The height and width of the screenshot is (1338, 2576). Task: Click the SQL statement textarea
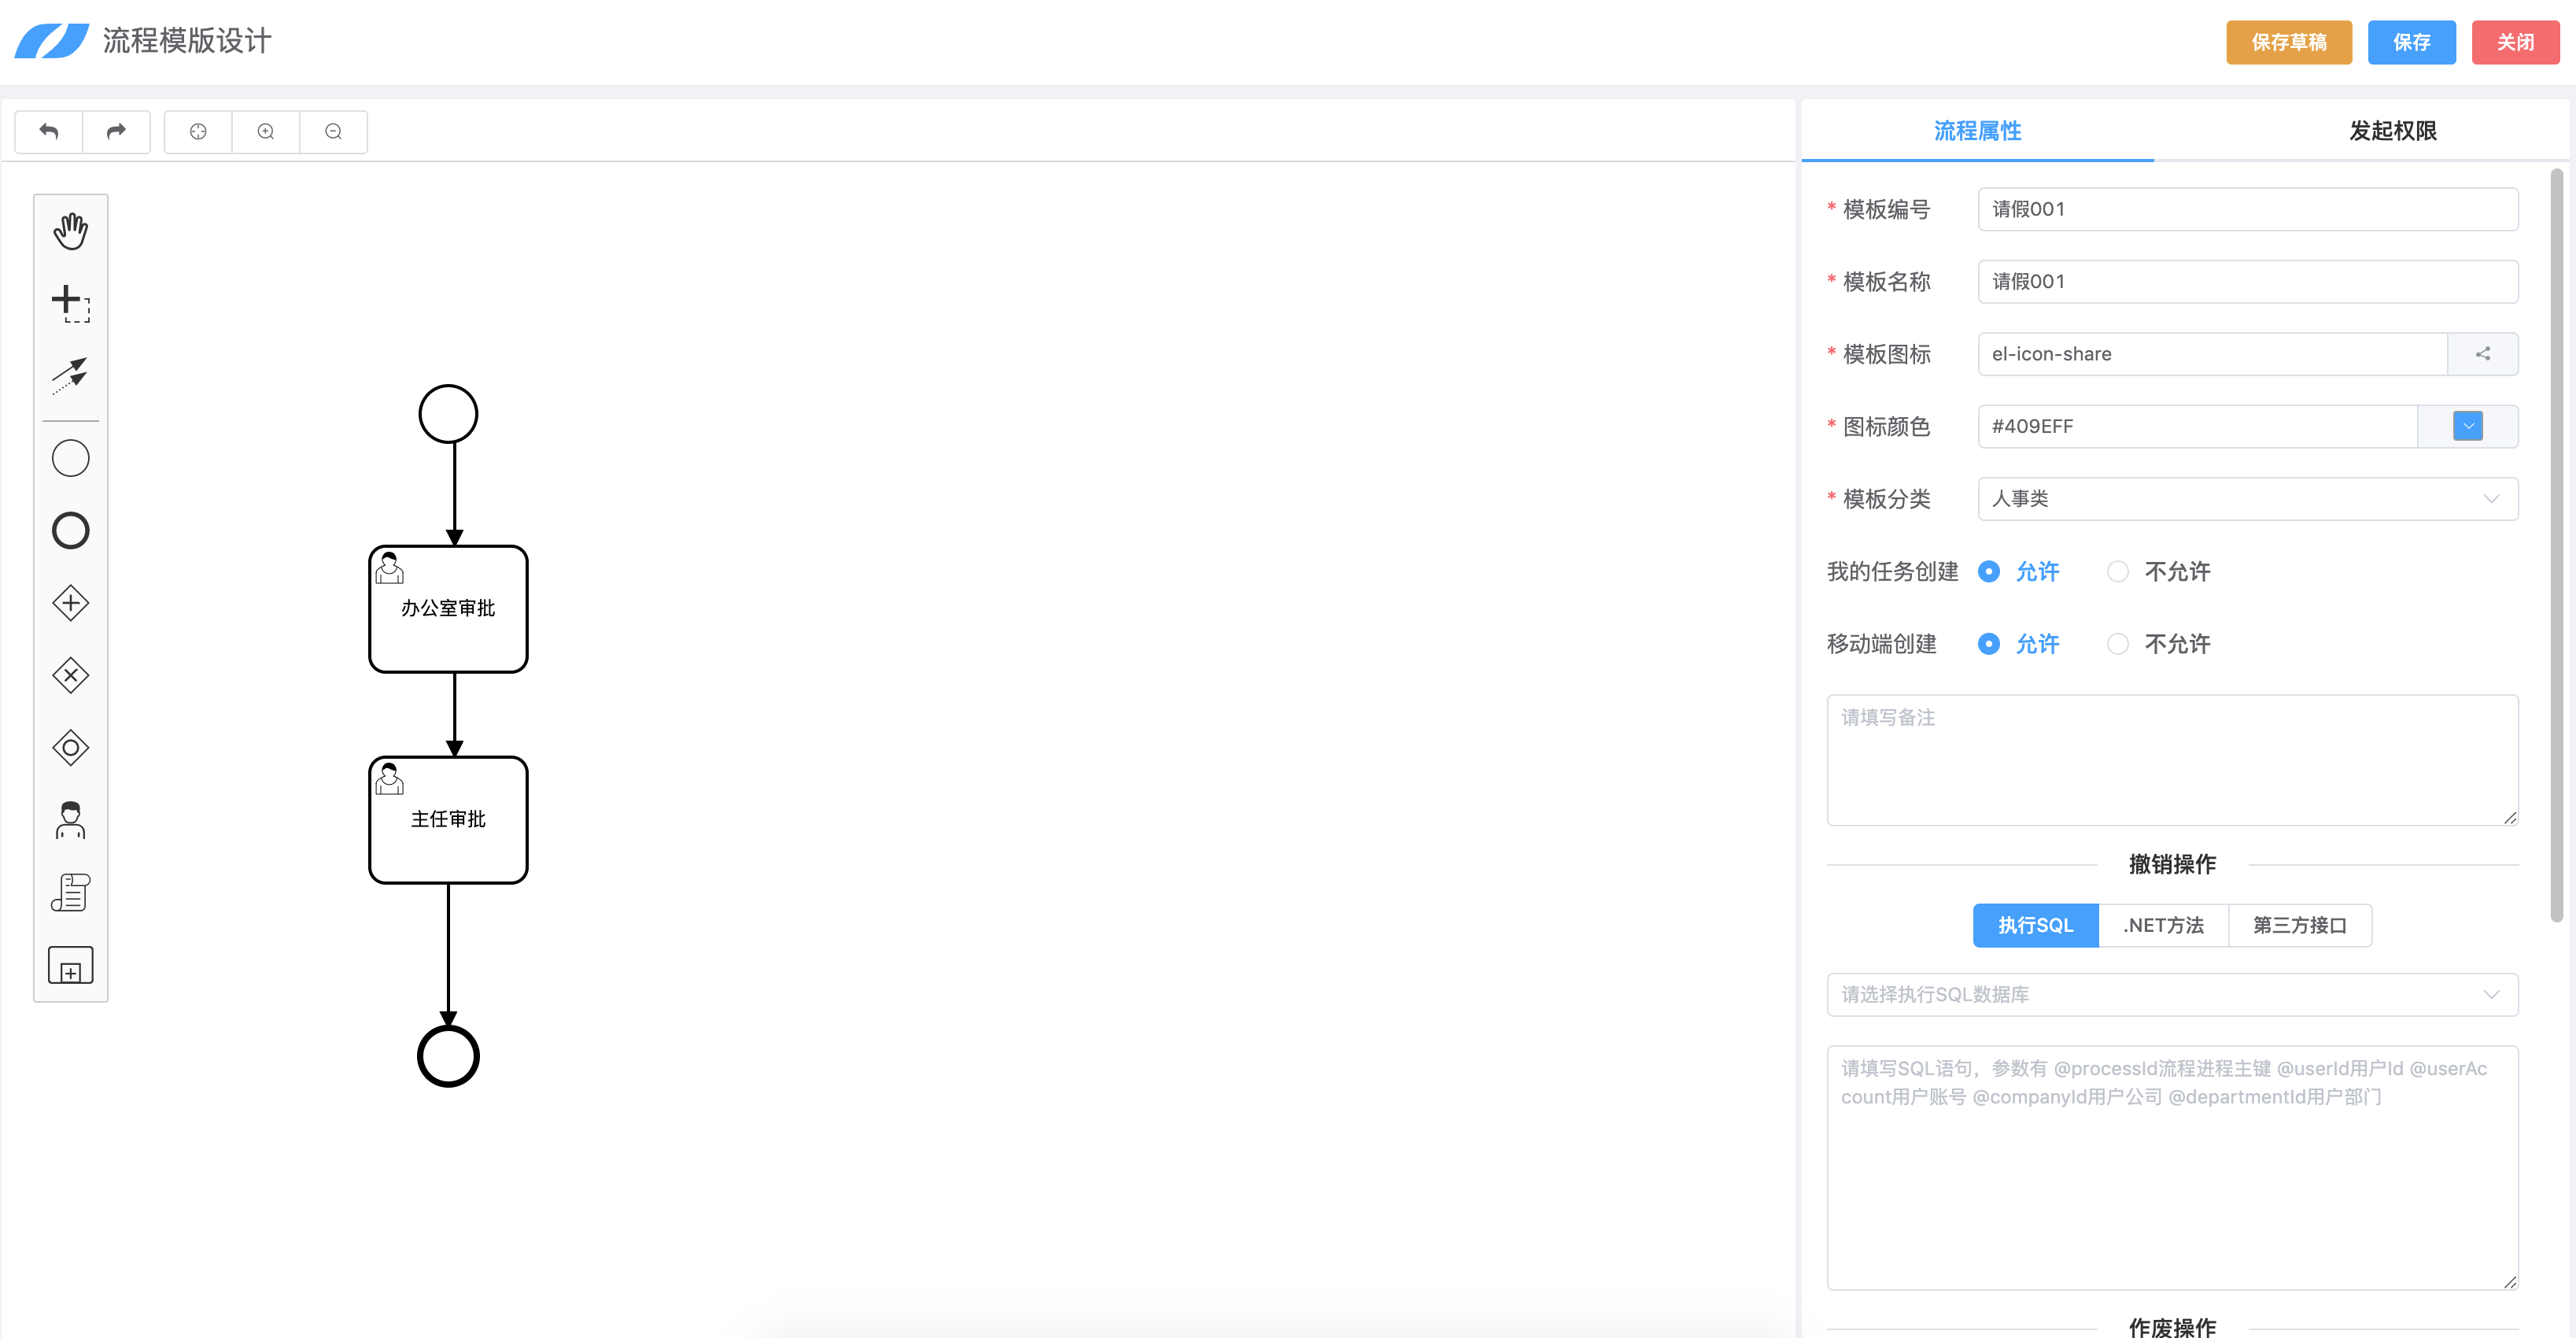click(2172, 1168)
